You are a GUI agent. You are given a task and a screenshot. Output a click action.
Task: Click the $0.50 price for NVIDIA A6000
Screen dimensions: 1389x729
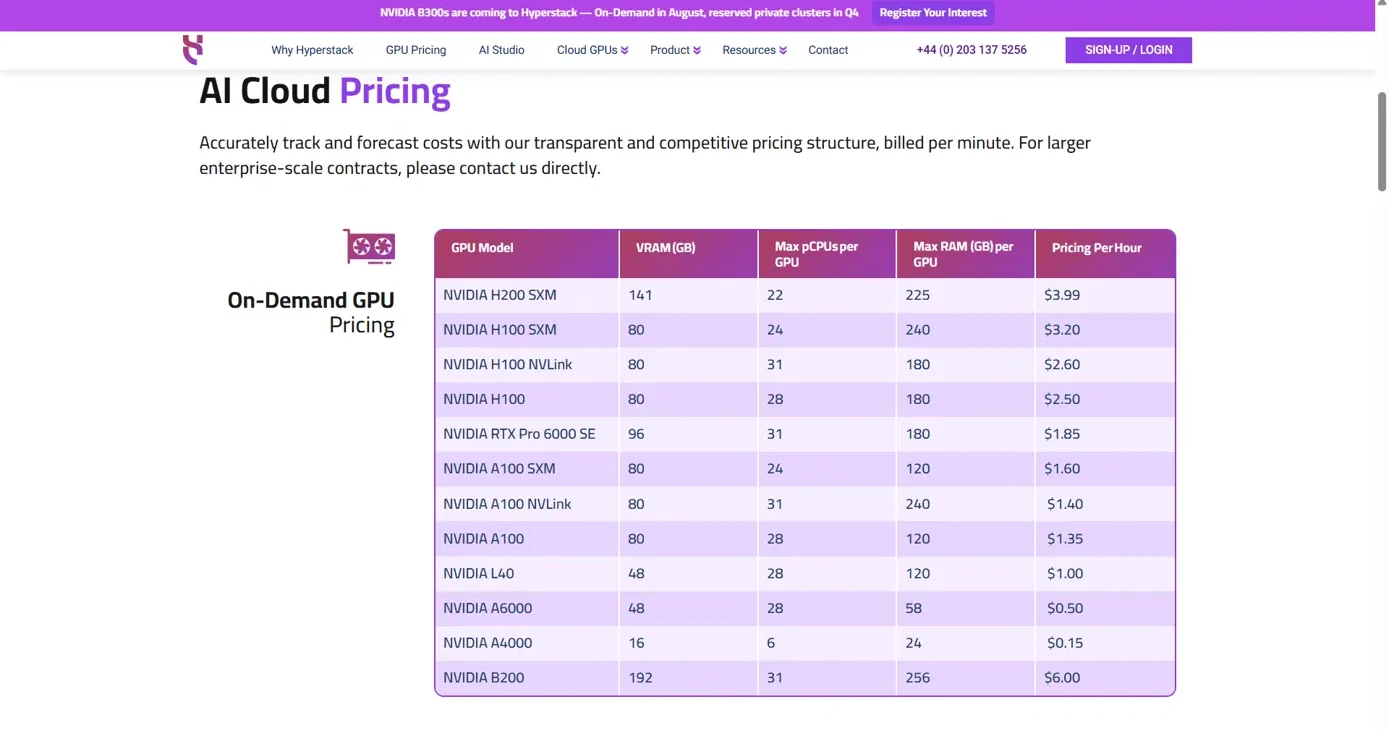1065,608
